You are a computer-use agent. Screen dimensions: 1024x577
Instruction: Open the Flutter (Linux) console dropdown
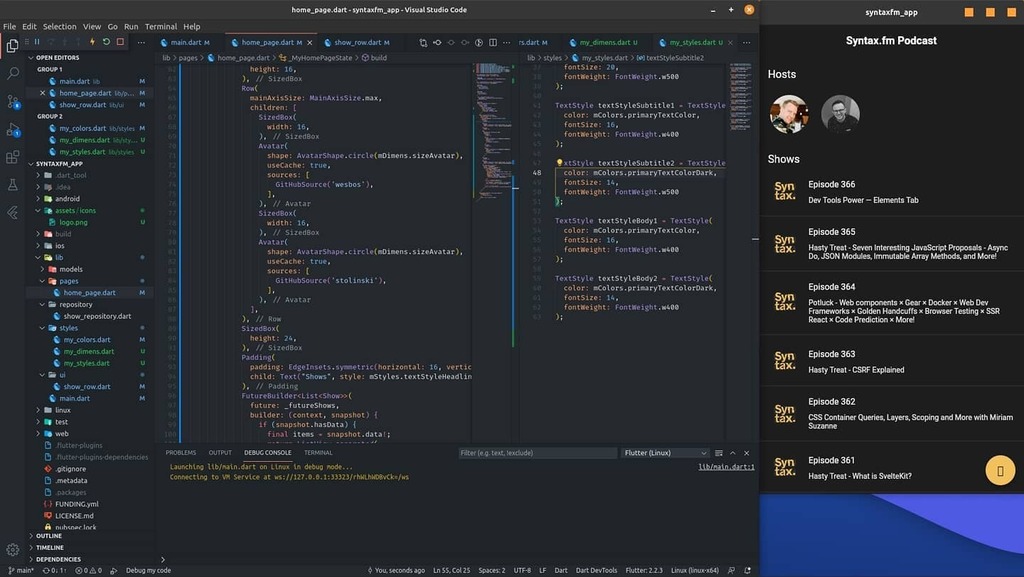pyautogui.click(x=665, y=453)
